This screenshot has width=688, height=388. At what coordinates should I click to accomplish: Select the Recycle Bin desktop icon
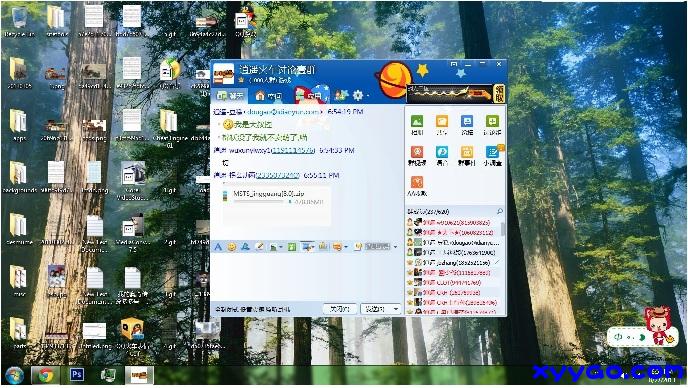point(19,21)
